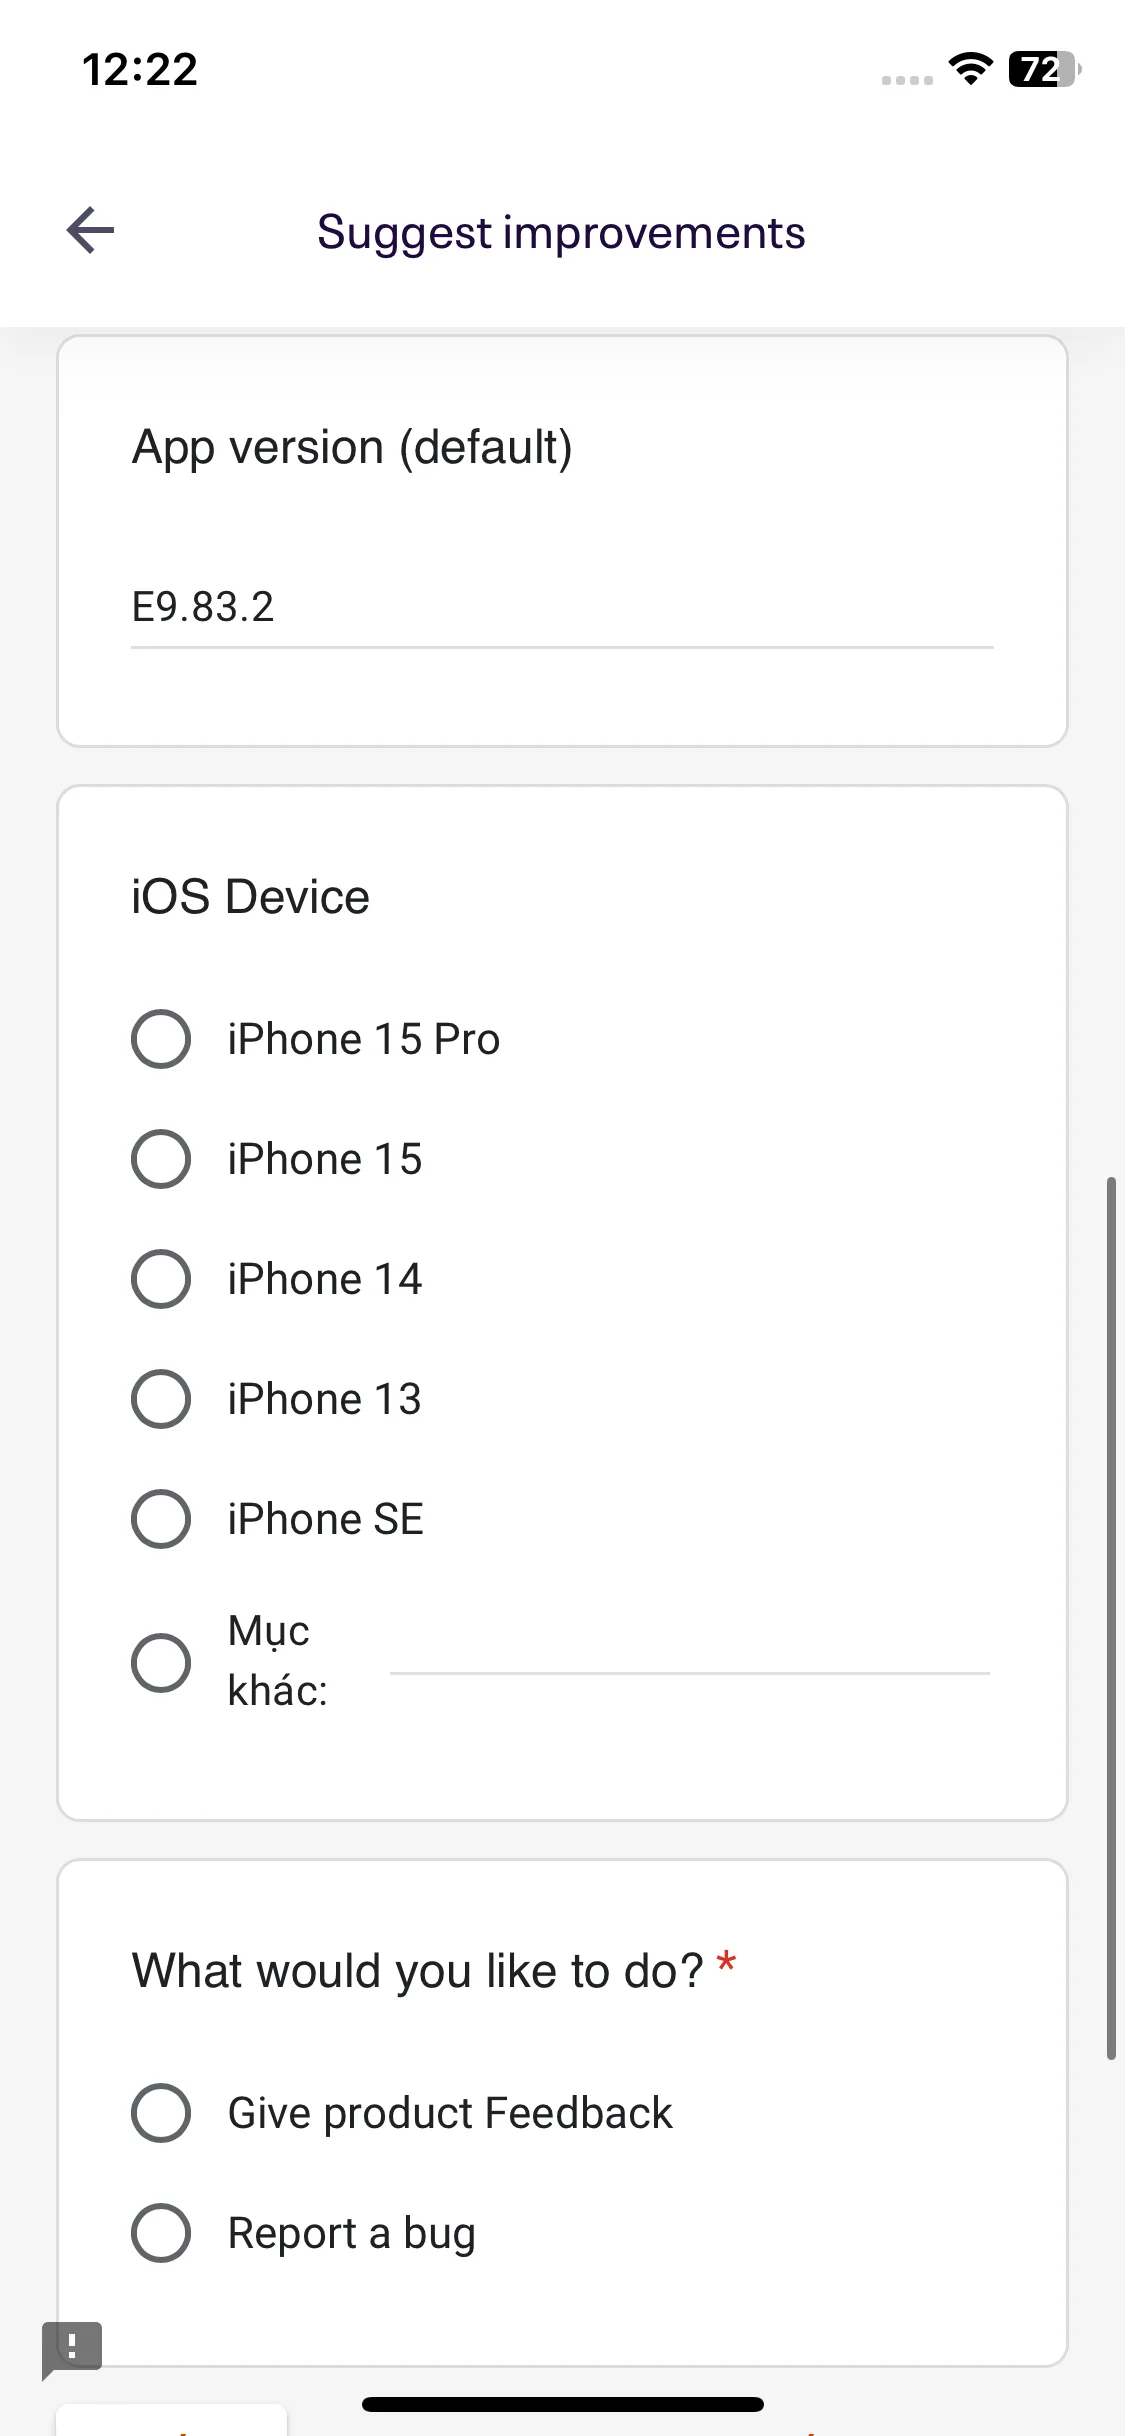Open the report problem flag icon
Screen dimensions: 1125x2436
[71, 2349]
